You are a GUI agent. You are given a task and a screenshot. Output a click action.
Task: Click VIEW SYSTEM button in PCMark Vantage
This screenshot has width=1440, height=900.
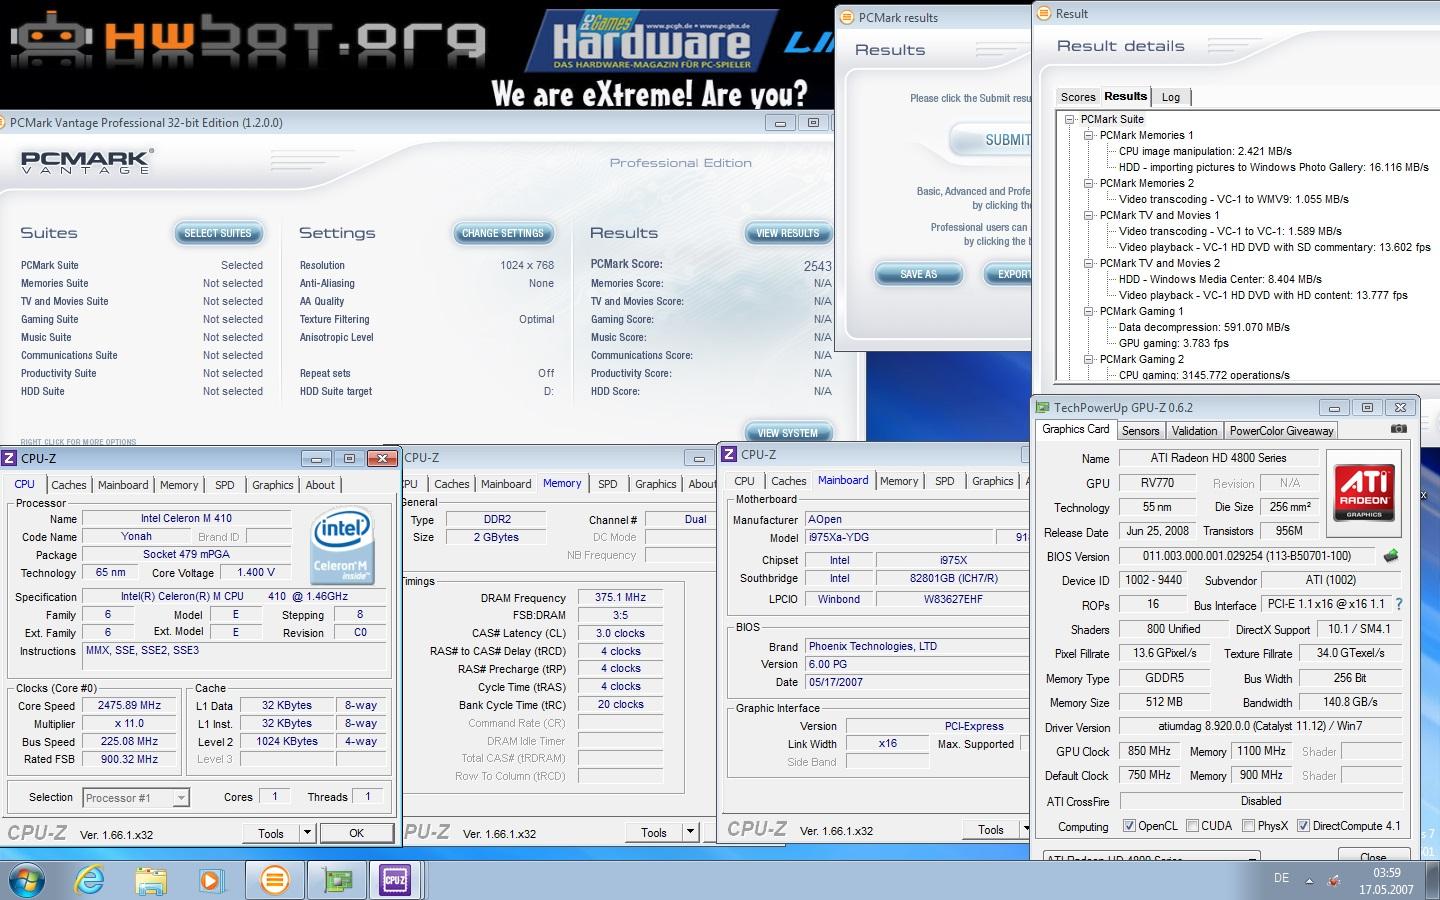788,433
